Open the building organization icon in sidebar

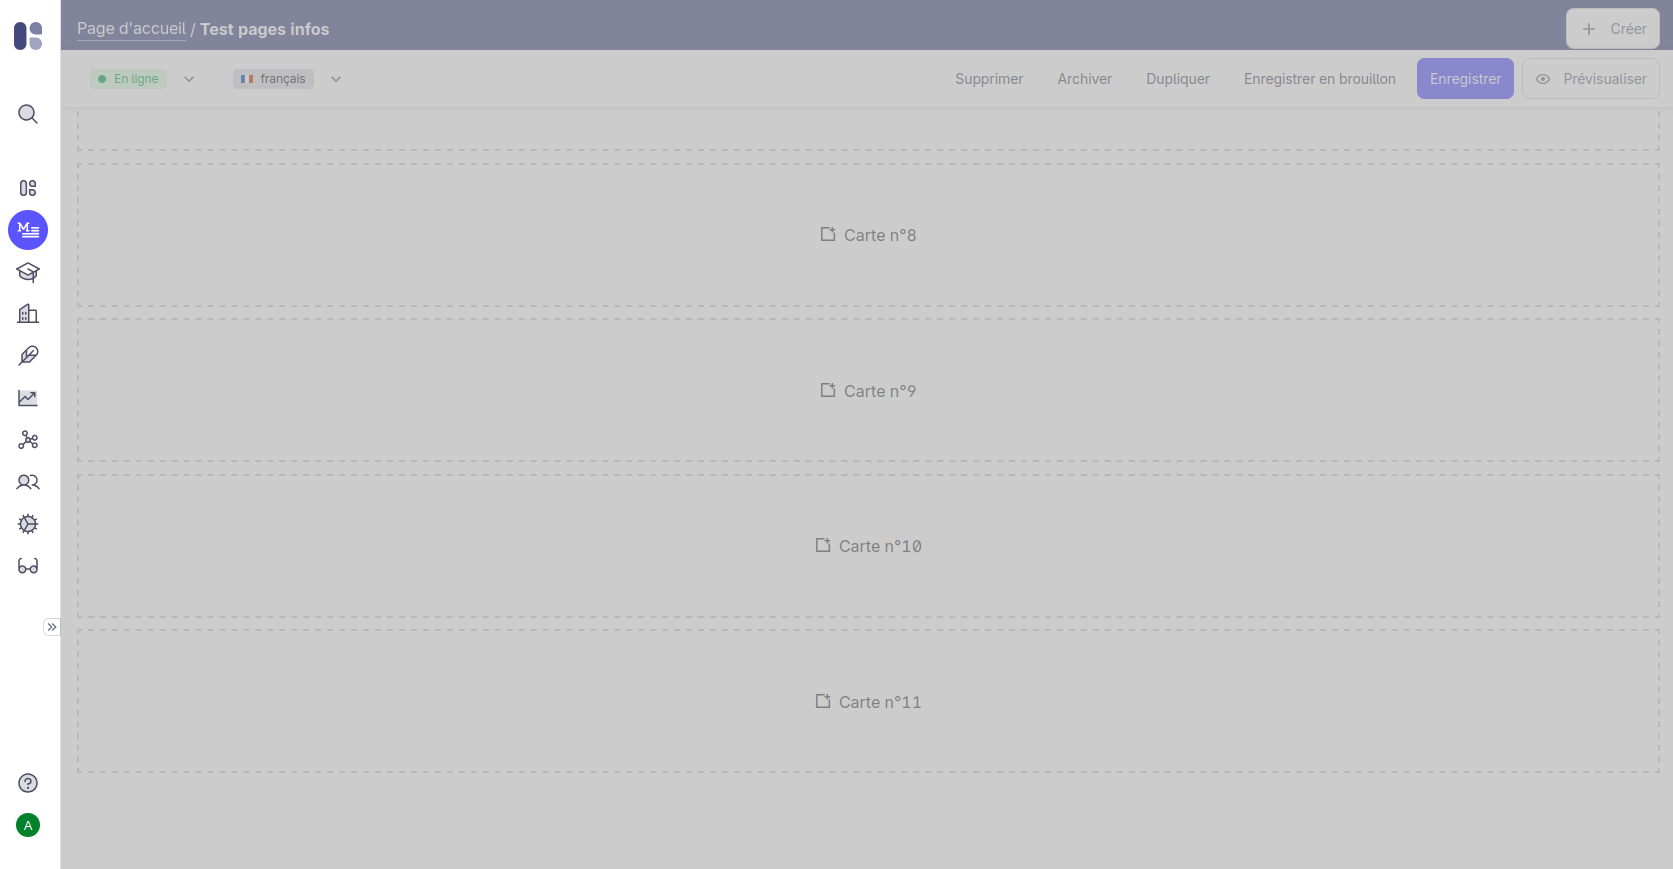pyautogui.click(x=28, y=314)
